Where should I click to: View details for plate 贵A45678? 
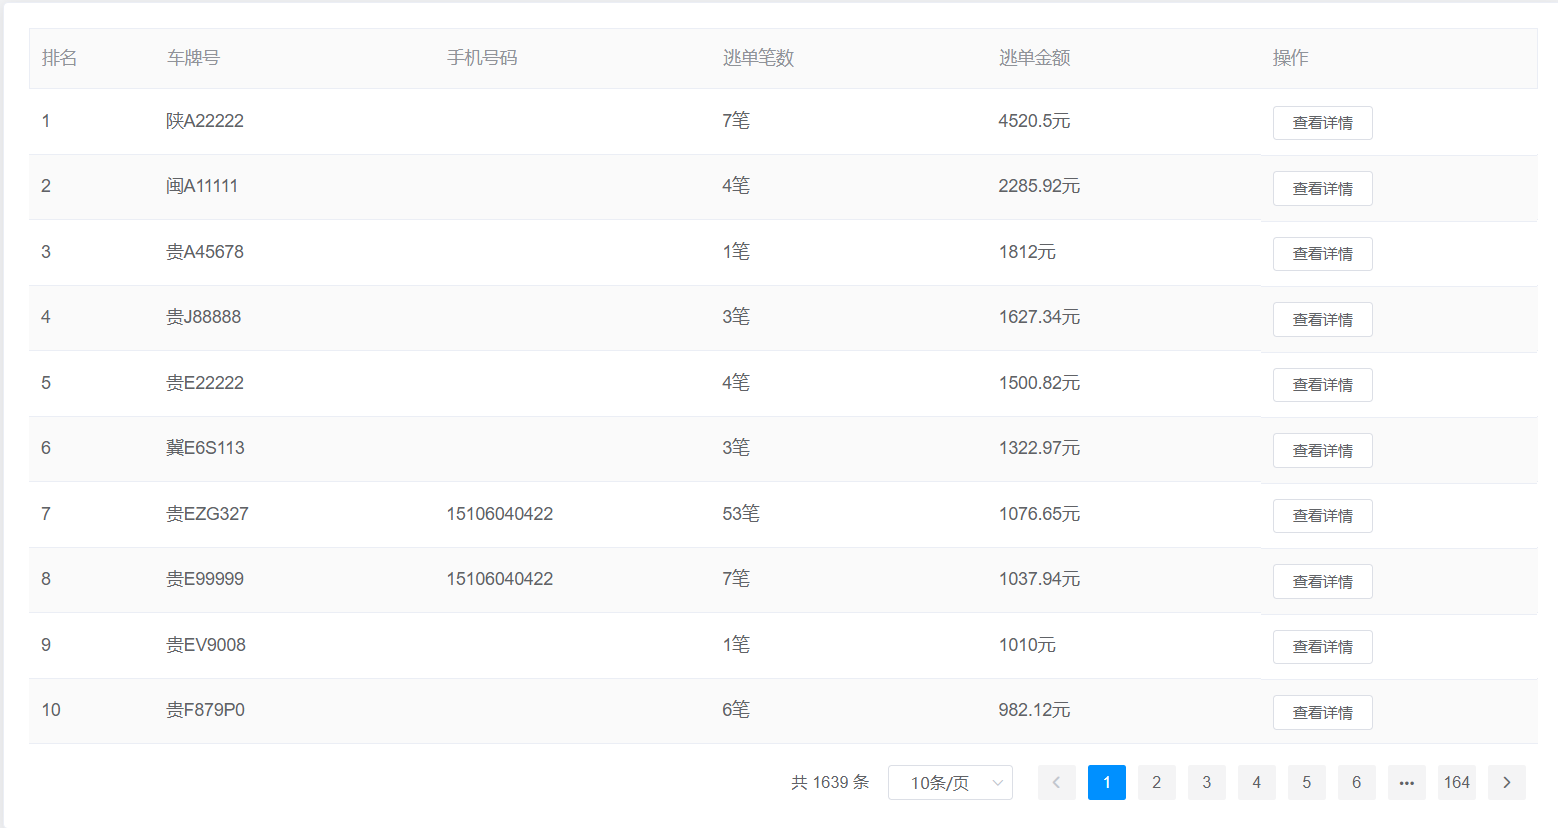coord(1322,254)
